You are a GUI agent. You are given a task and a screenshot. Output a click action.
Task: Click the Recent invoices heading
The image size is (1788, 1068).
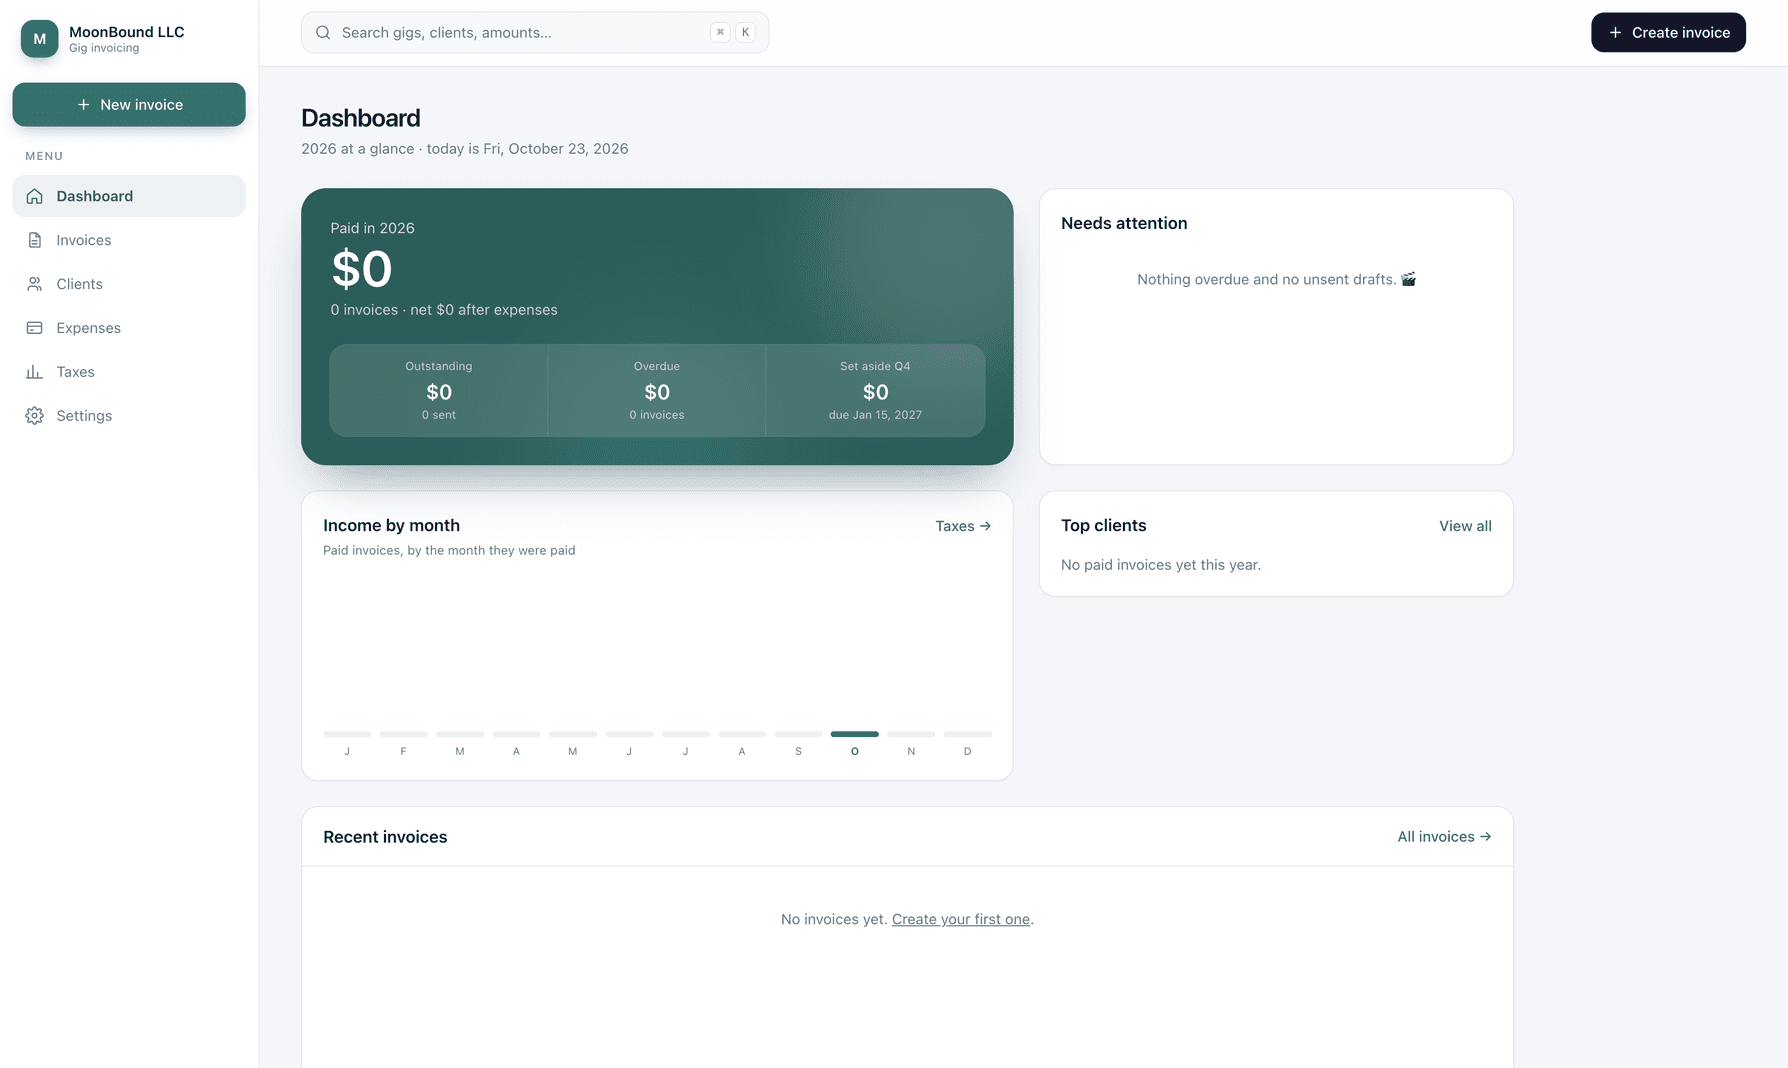coord(385,837)
